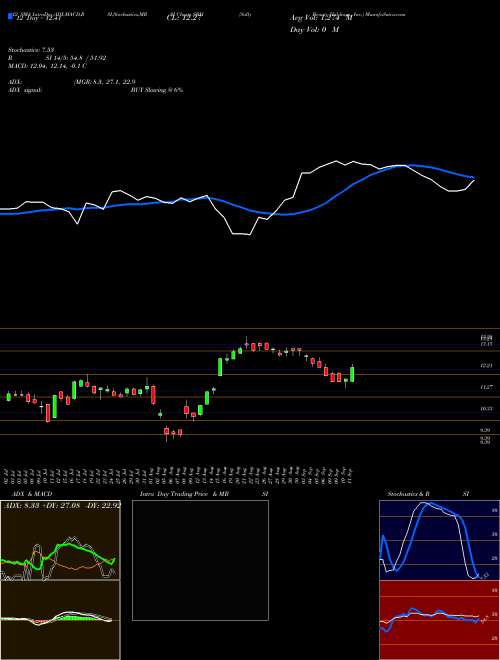Select the 10.33 price axis label
Image resolution: width=500 pixels, height=660 pixels.
486,408
